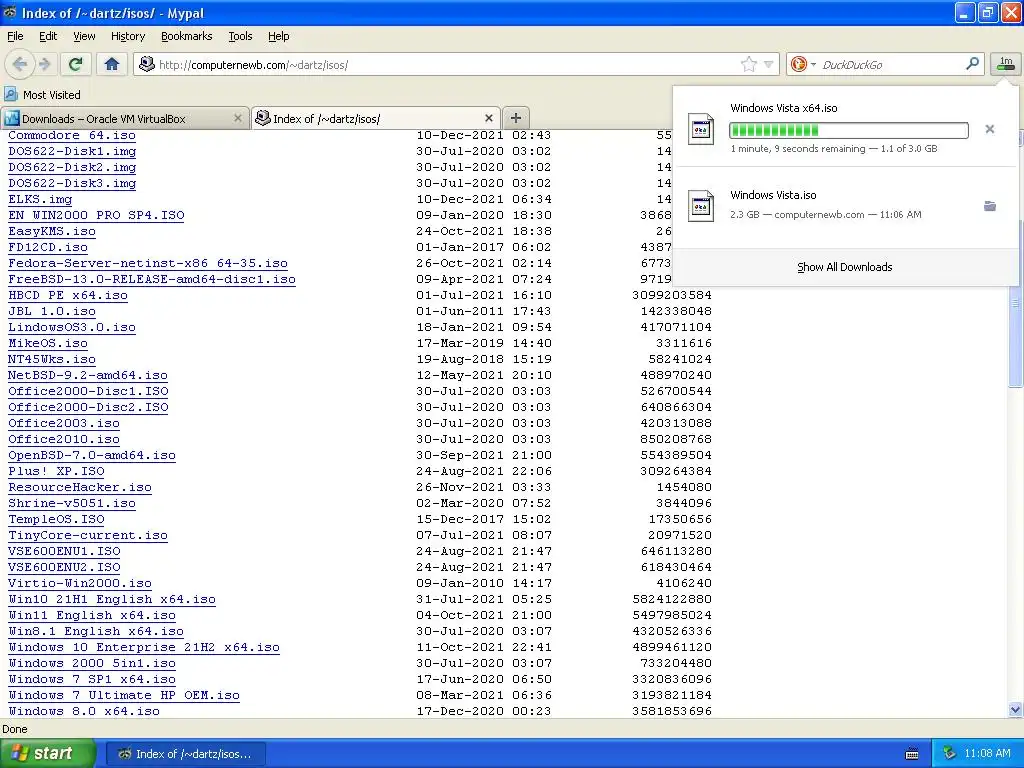
Task: Click the Windows Vista.iso file icon
Action: tap(701, 206)
